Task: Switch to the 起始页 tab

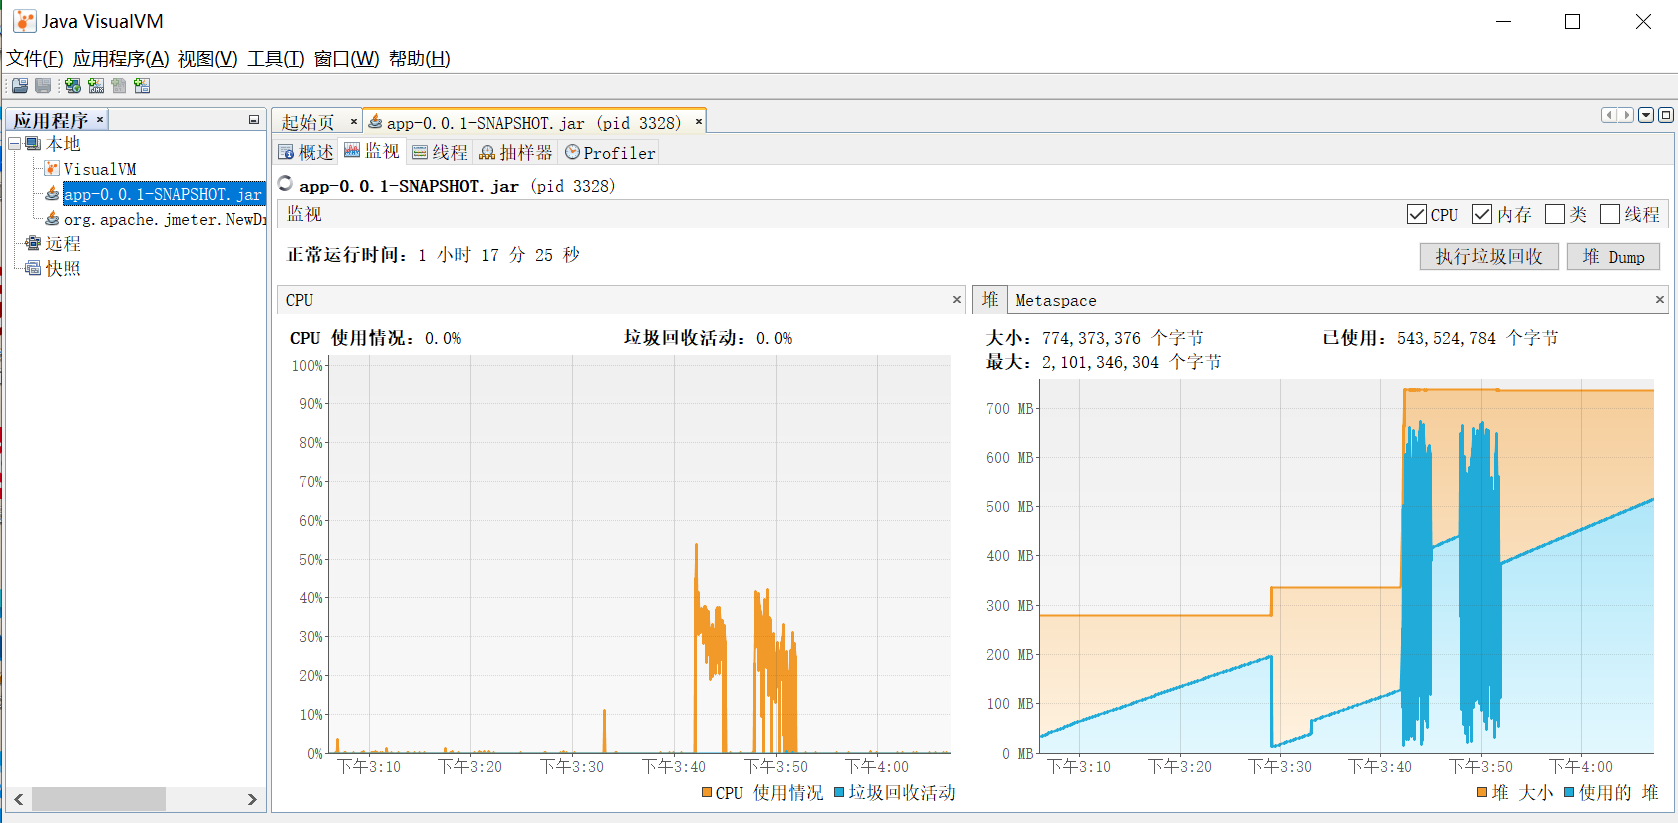Action: click(308, 122)
